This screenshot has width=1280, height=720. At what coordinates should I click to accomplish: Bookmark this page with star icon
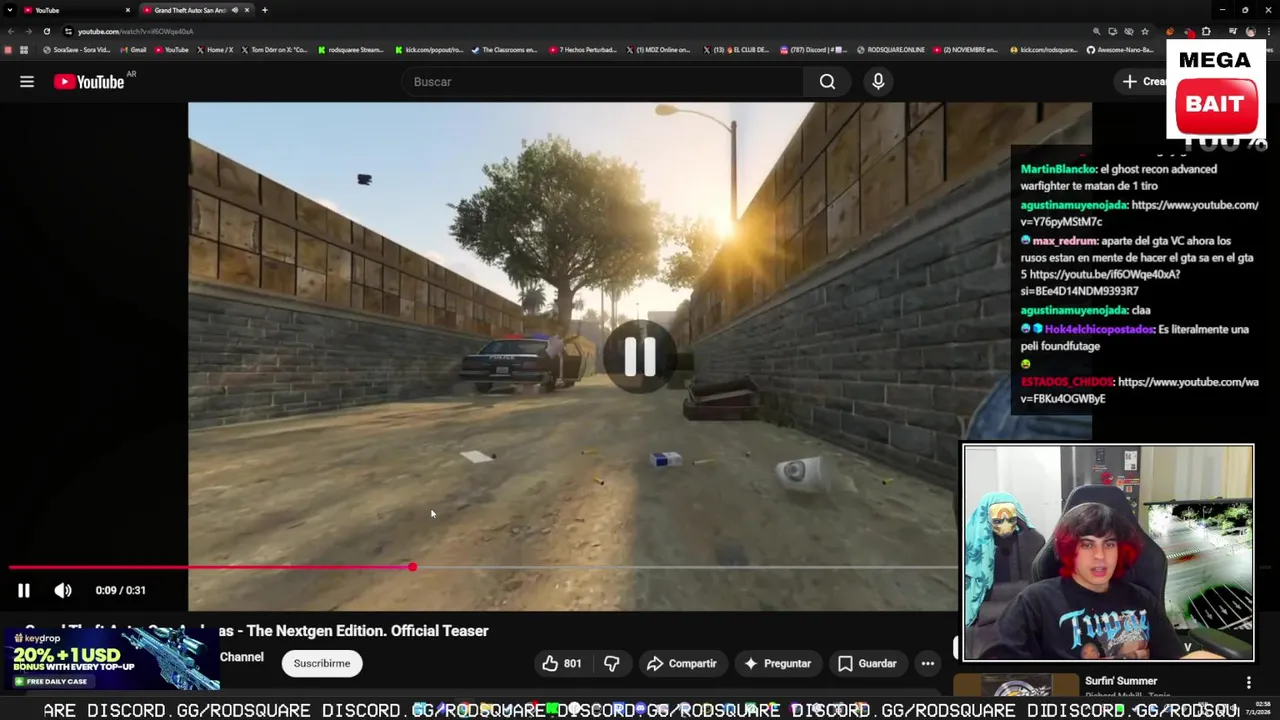click(1145, 31)
